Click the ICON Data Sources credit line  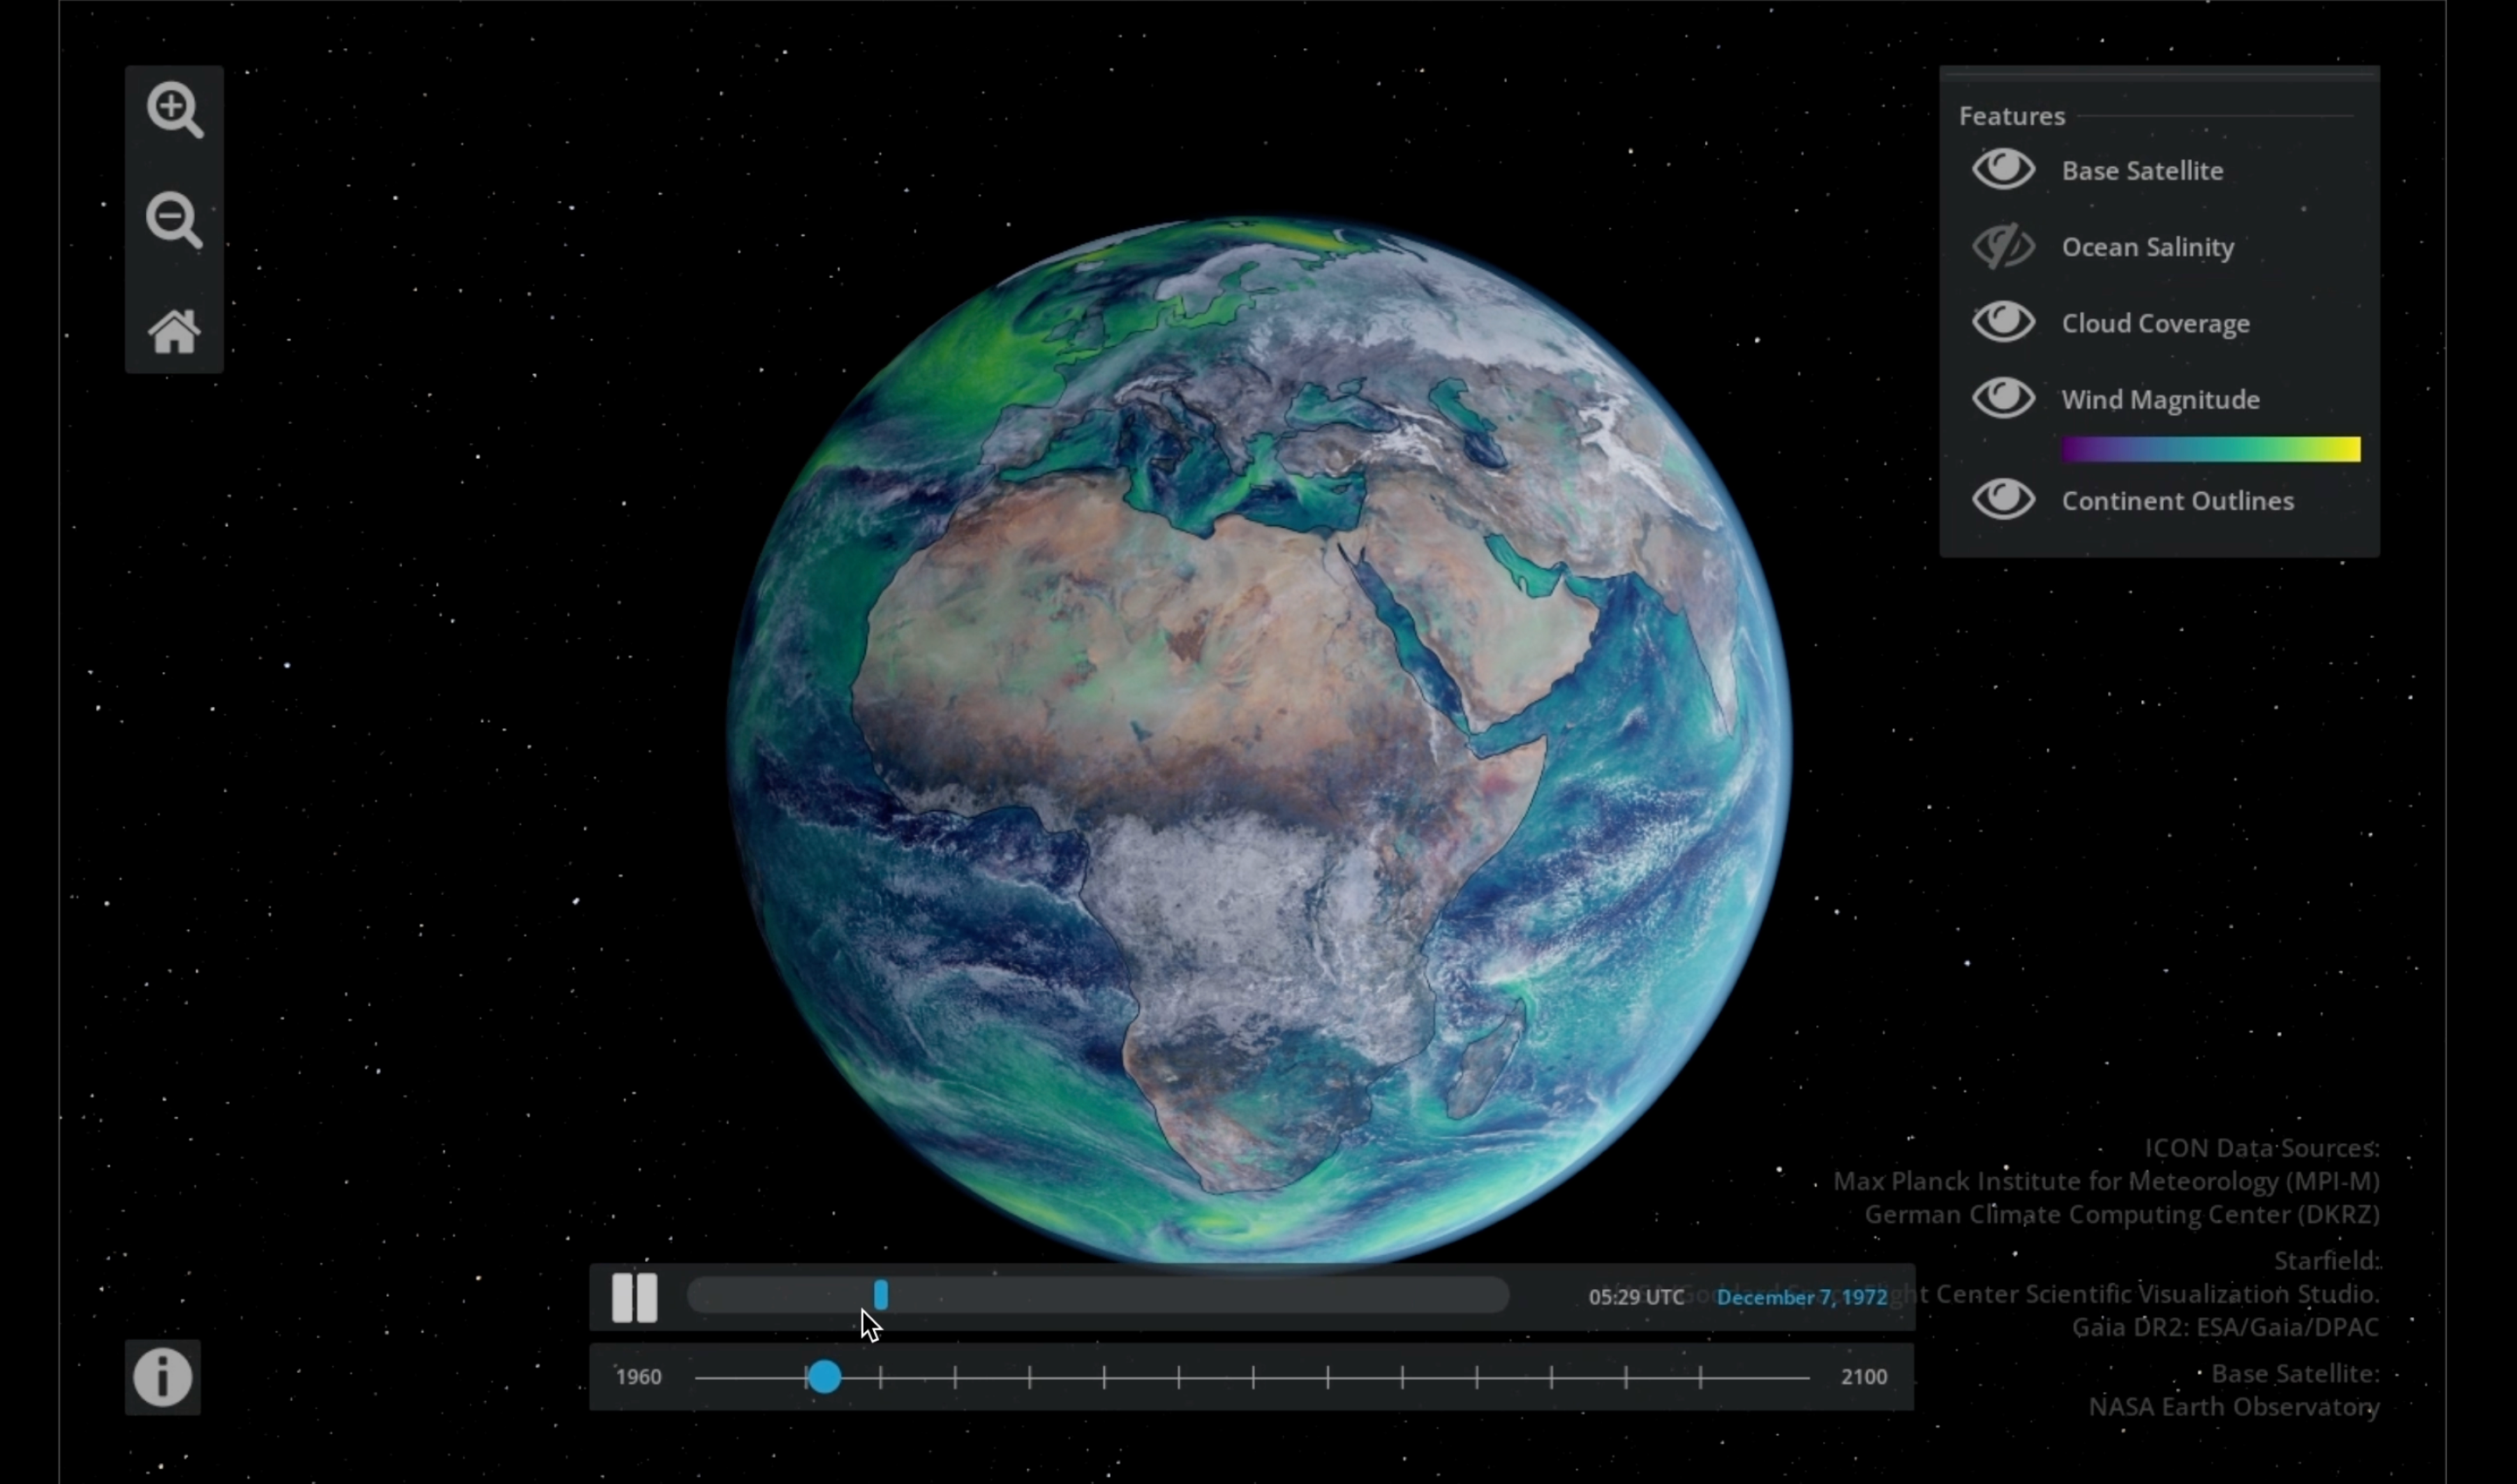(x=2261, y=1148)
